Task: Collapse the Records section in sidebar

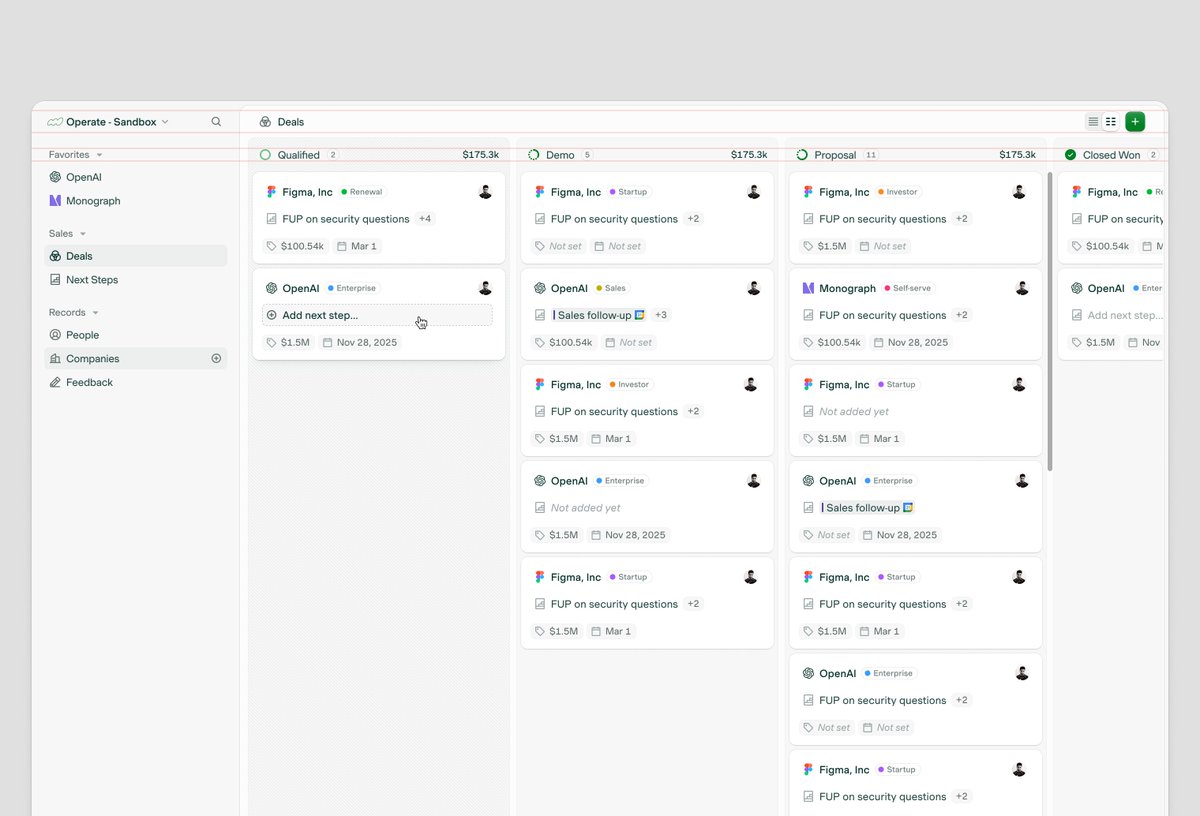Action: tap(74, 313)
